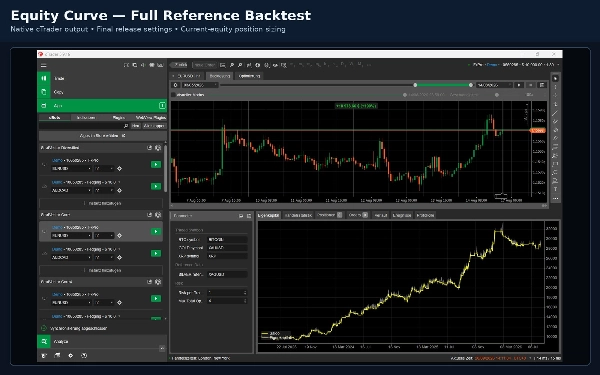
Task: Click the load icon in Parameters header
Action: [249, 216]
